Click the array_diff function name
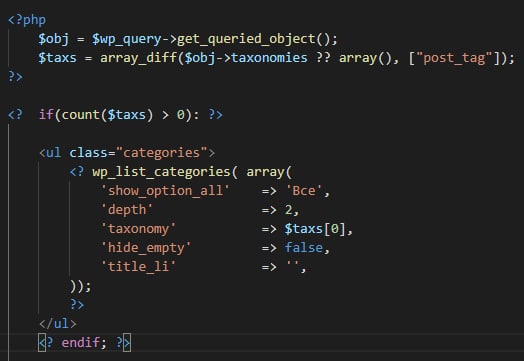This screenshot has height=361, width=524. point(138,58)
